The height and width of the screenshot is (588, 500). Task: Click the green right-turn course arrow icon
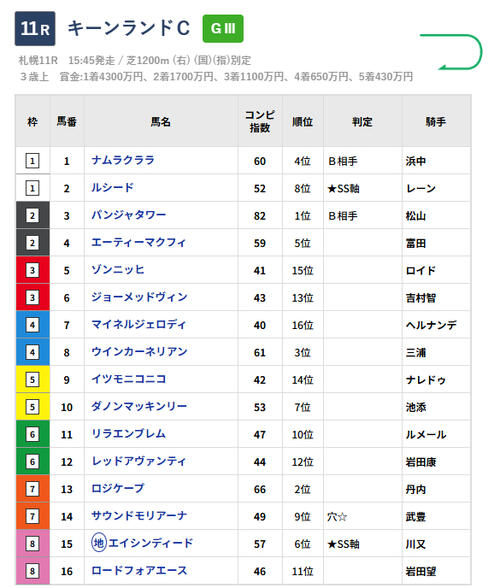click(x=451, y=52)
